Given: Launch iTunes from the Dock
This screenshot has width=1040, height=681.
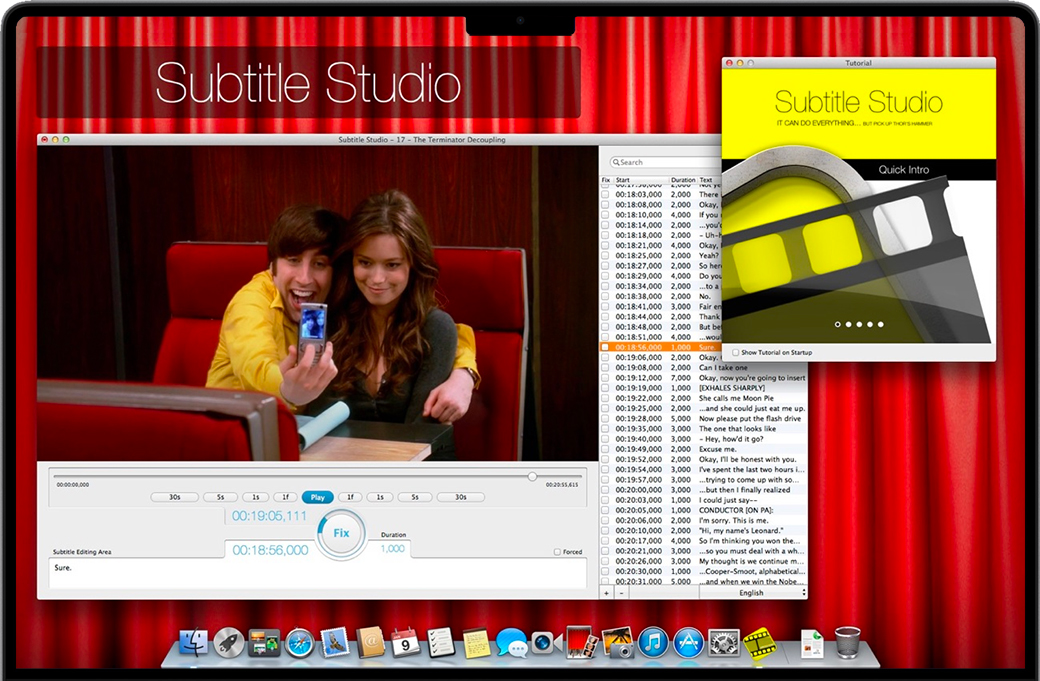Looking at the screenshot, I should point(653,642).
